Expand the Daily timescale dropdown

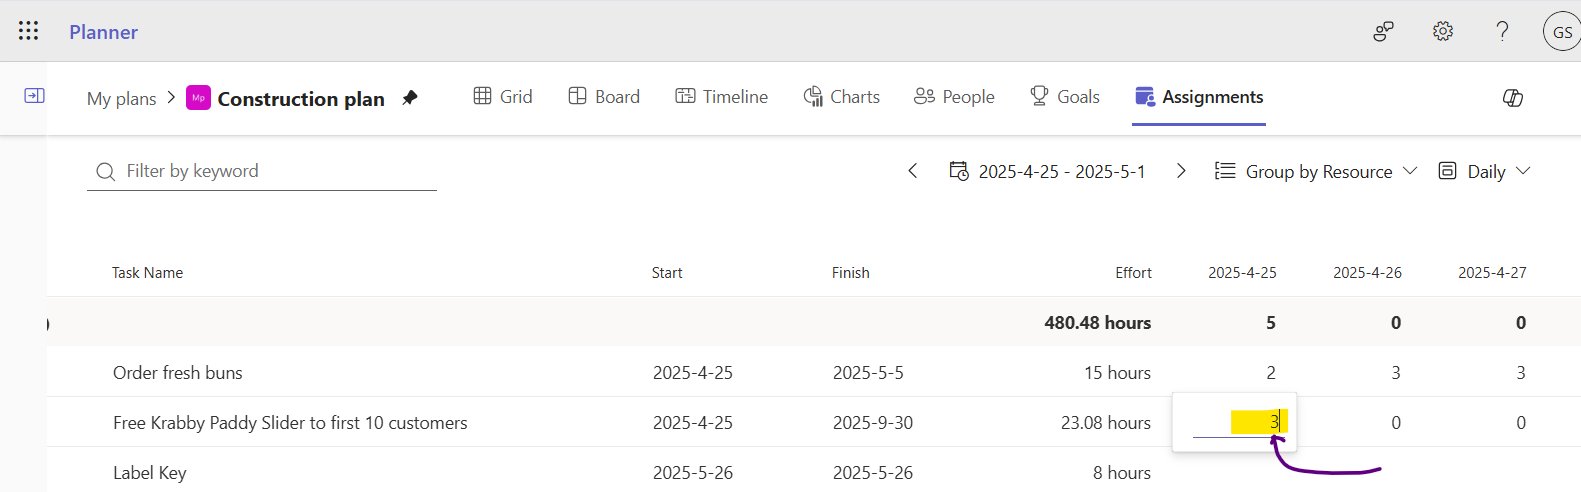click(1484, 172)
